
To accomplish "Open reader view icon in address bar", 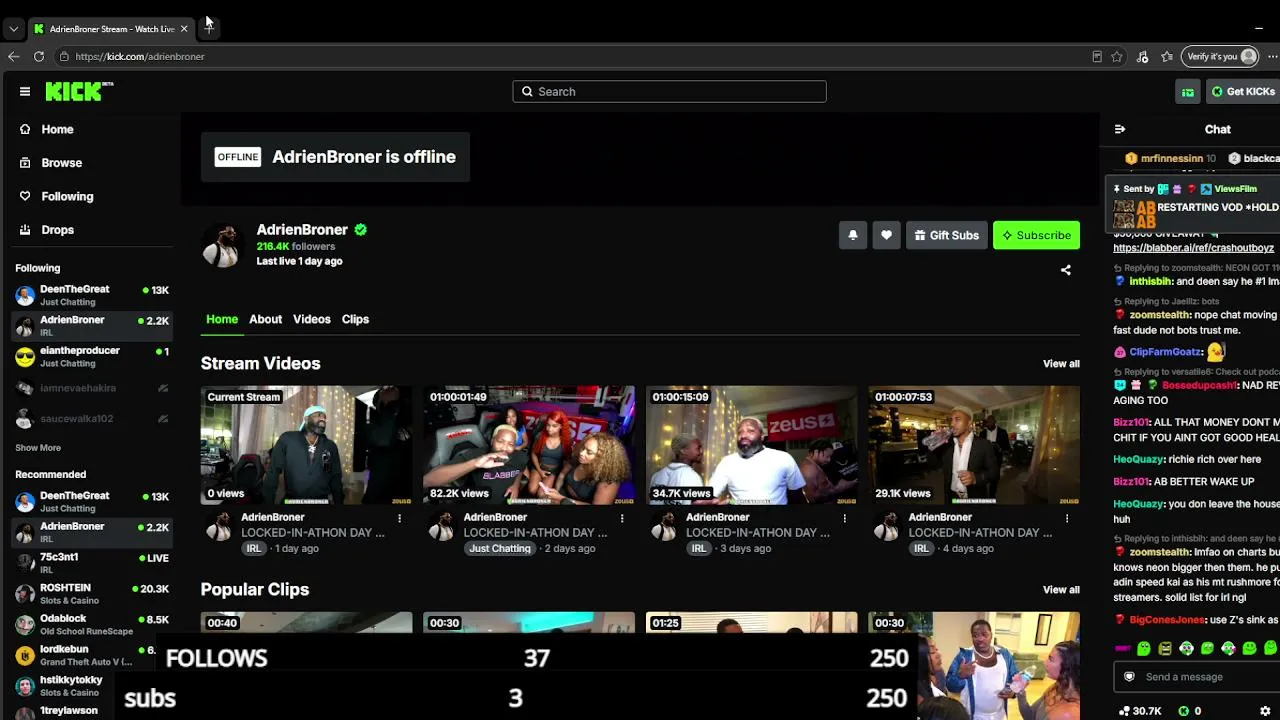I will (1097, 57).
